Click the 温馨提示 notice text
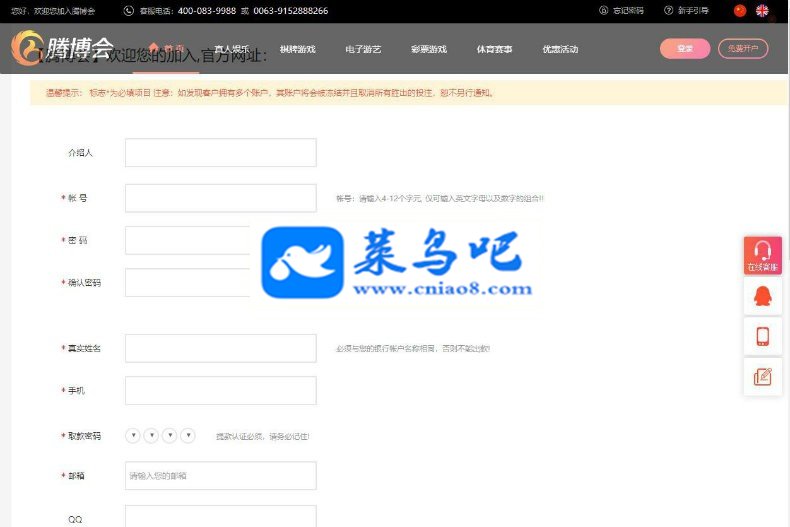 point(270,93)
